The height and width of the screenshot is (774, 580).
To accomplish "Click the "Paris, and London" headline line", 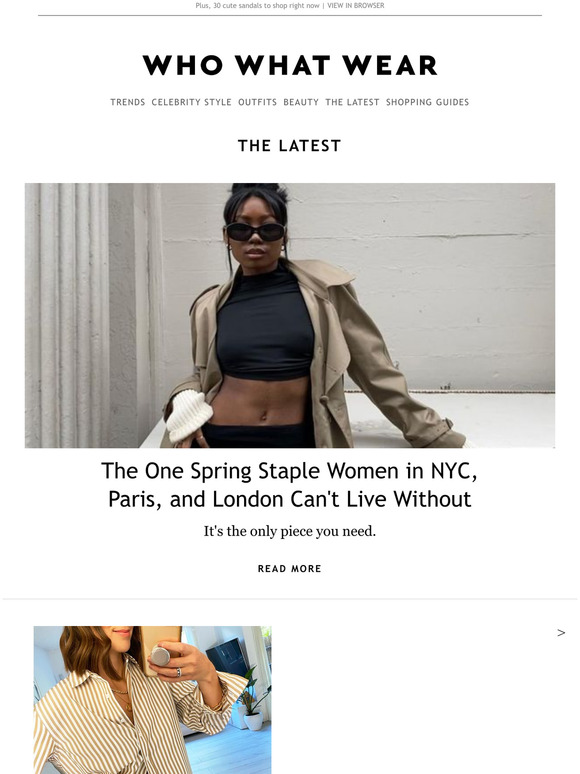I will 290,499.
